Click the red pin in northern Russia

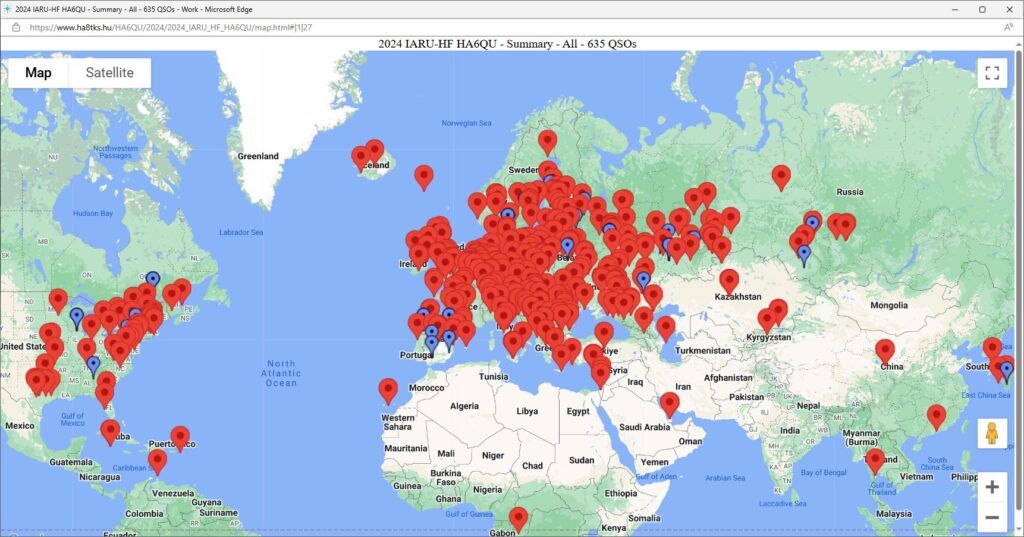pos(781,176)
